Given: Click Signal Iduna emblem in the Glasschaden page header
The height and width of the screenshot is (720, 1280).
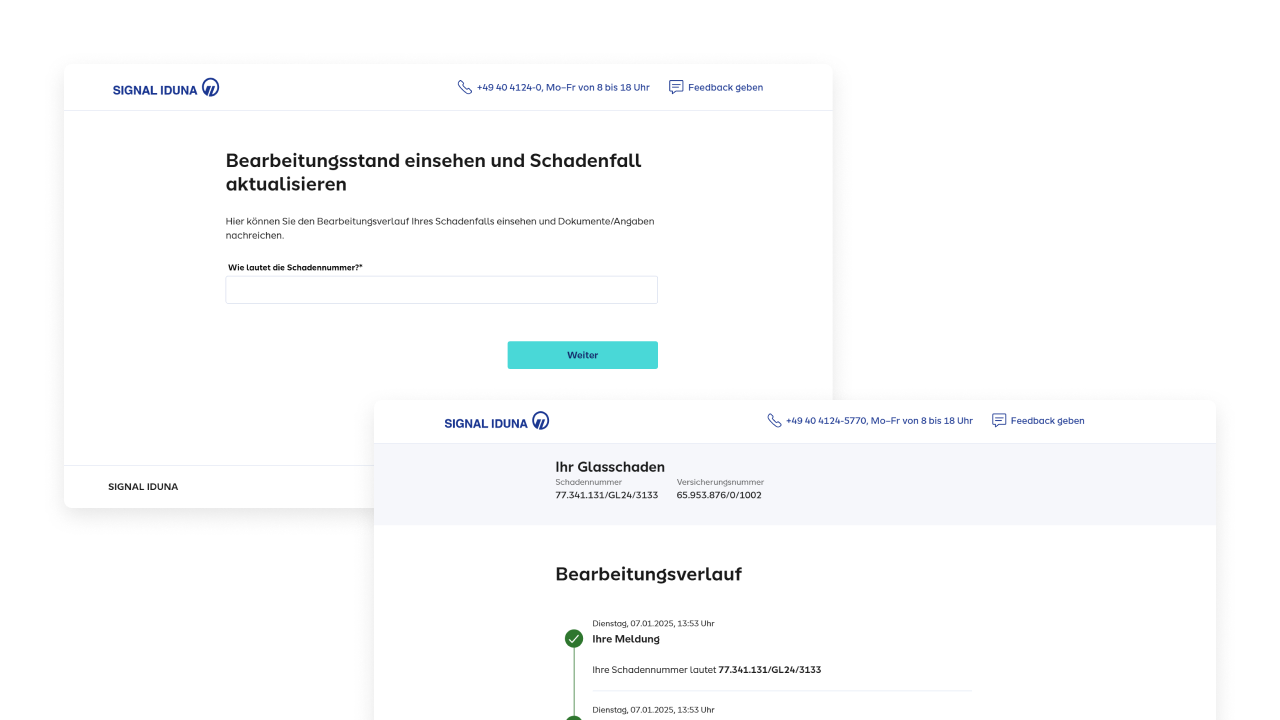Looking at the screenshot, I should coord(540,421).
